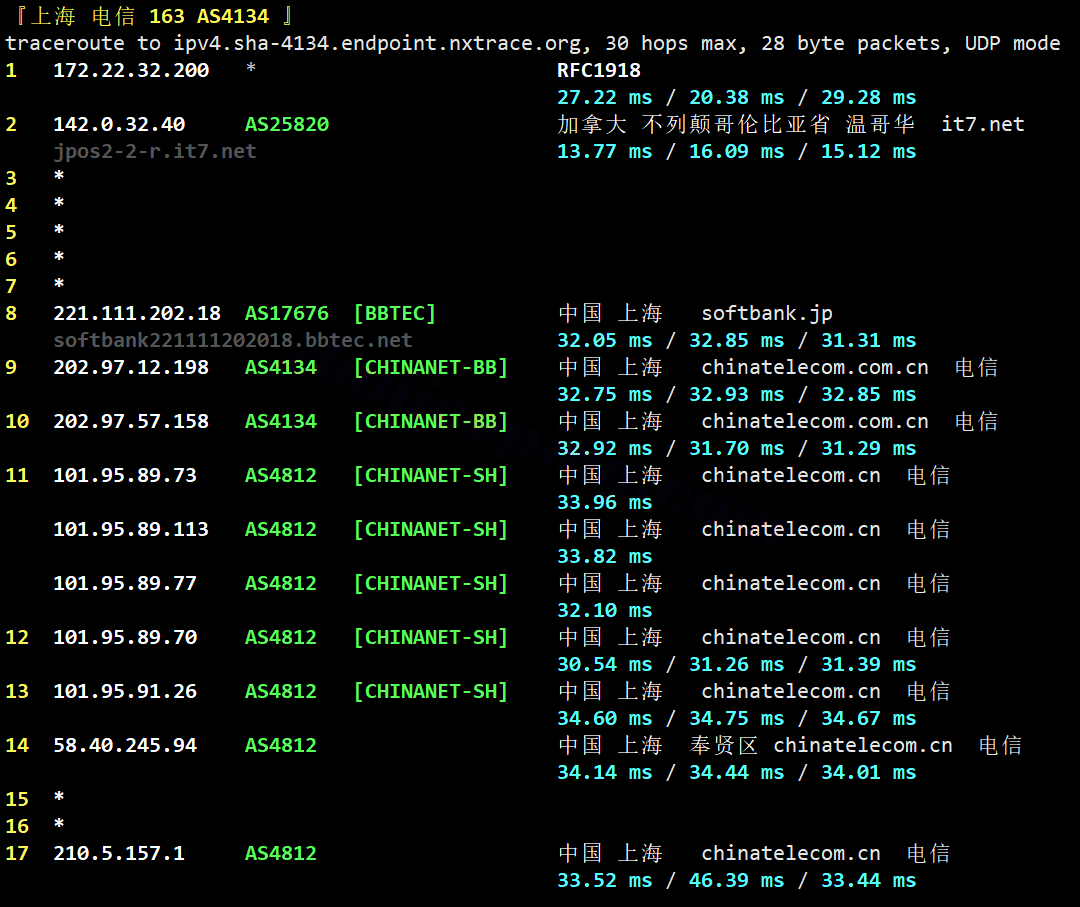The width and height of the screenshot is (1080, 907).
Task: Select latency 33.52 ms on hop 17
Action: 605,880
